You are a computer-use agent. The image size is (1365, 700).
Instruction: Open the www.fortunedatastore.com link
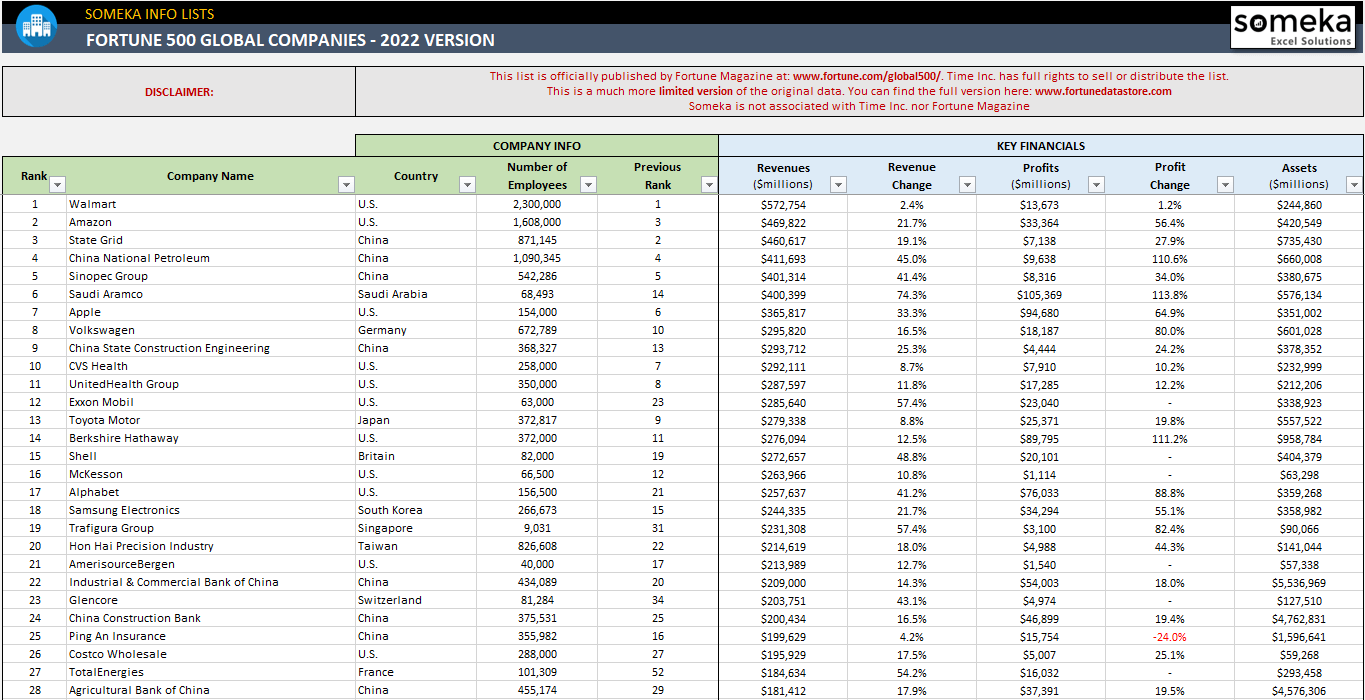(x=1102, y=91)
